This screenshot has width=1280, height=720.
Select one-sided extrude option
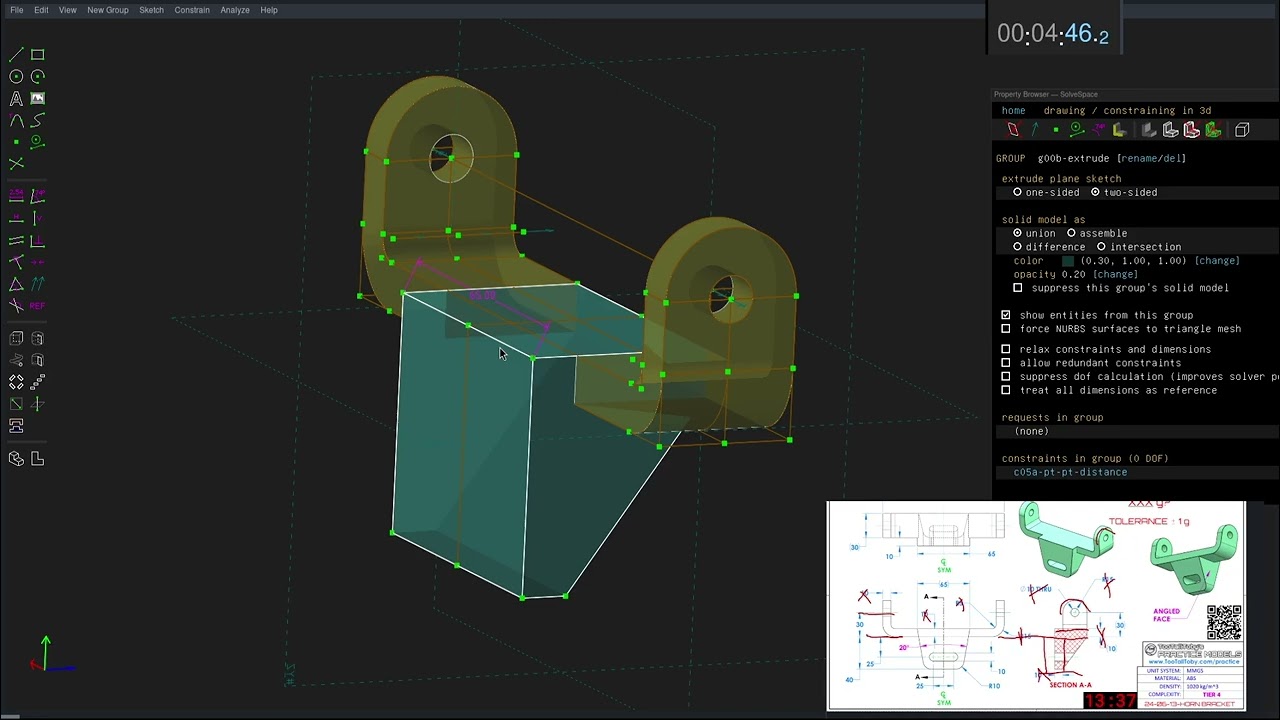[1046, 192]
